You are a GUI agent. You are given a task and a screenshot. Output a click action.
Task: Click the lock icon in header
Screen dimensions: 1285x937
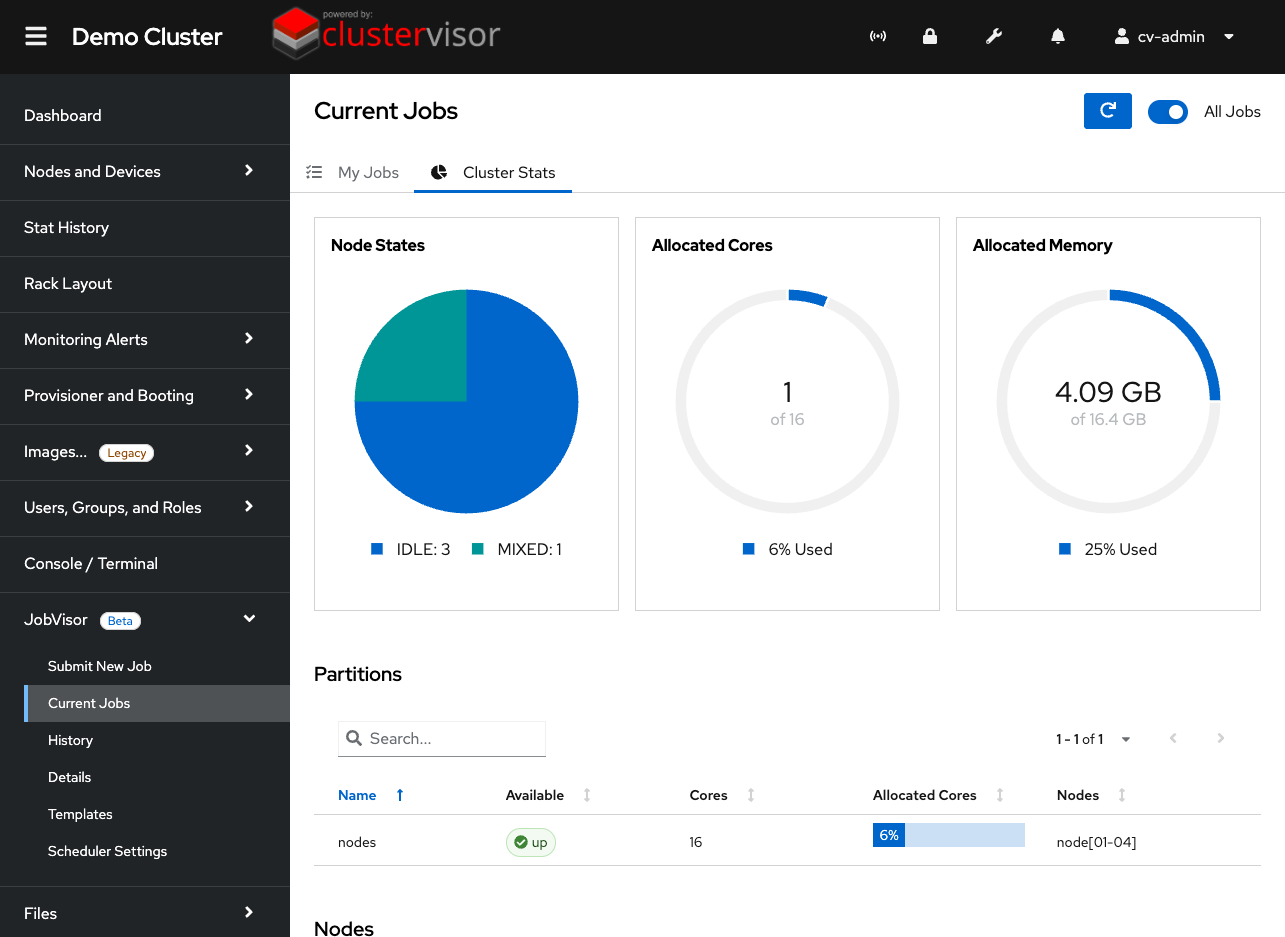[x=930, y=37]
